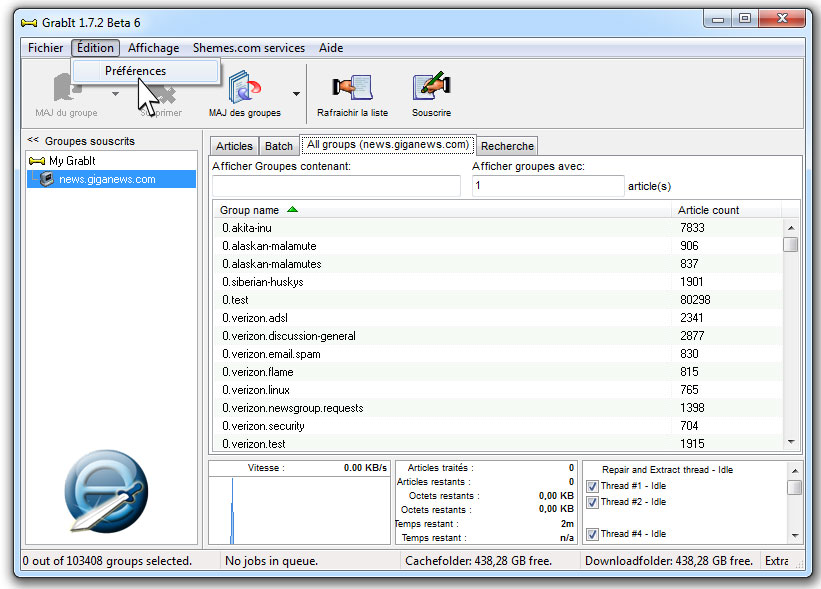Select the 0.verizon.test group row
Image resolution: width=821 pixels, height=589 pixels.
click(x=498, y=444)
